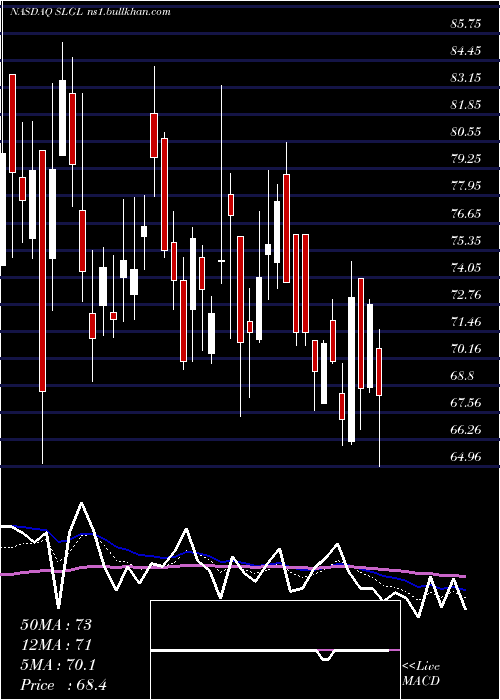Click the 74.05 price axis label
This screenshot has width=500, height=700.
click(x=466, y=267)
